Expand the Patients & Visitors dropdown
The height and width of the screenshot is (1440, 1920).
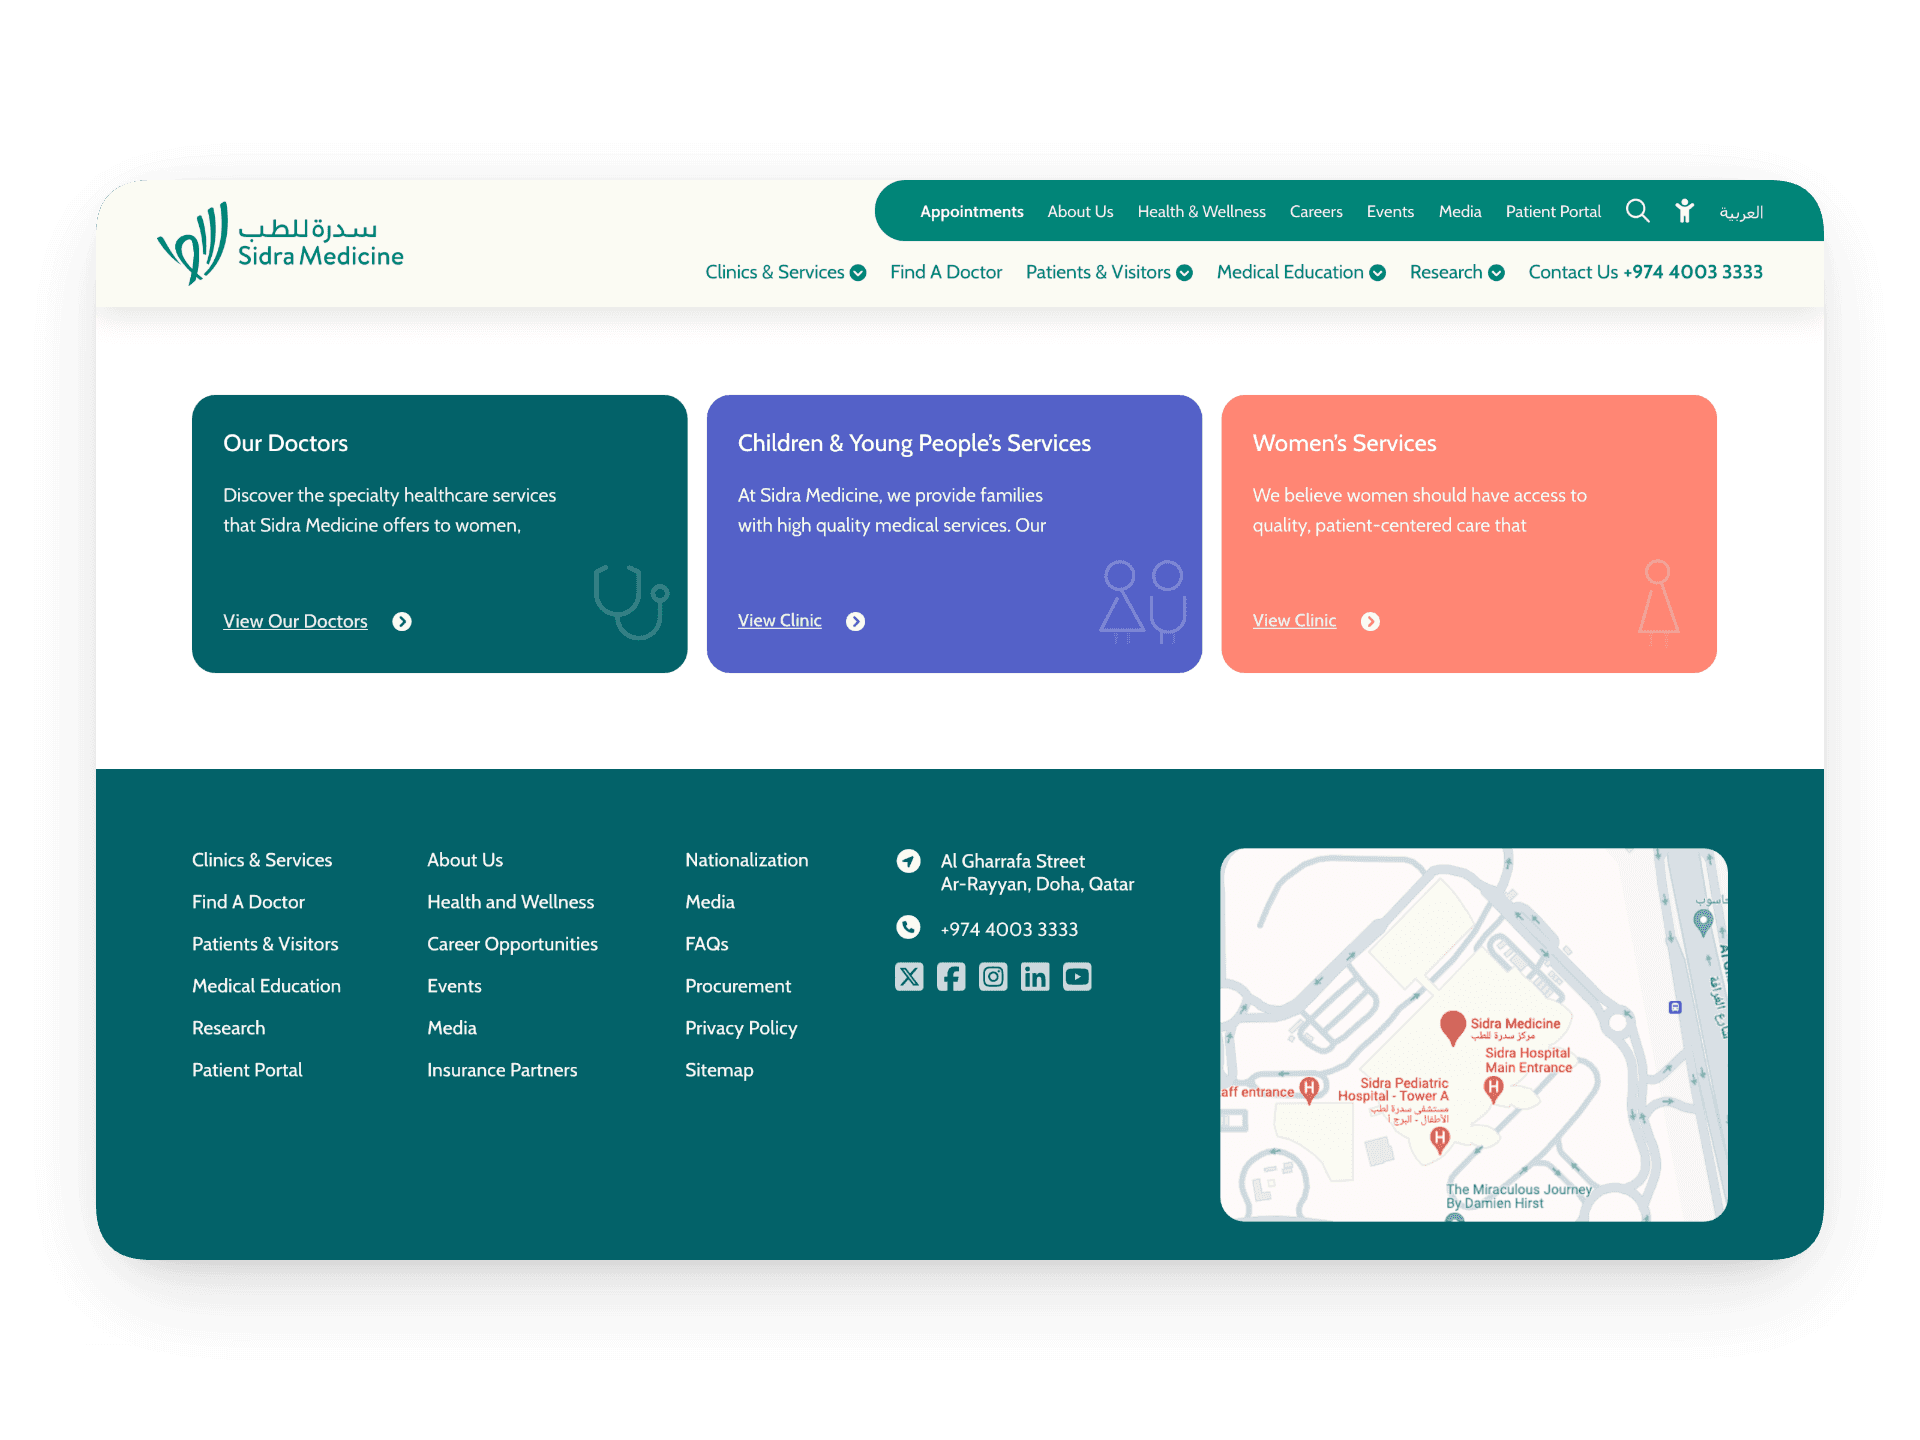(1185, 273)
